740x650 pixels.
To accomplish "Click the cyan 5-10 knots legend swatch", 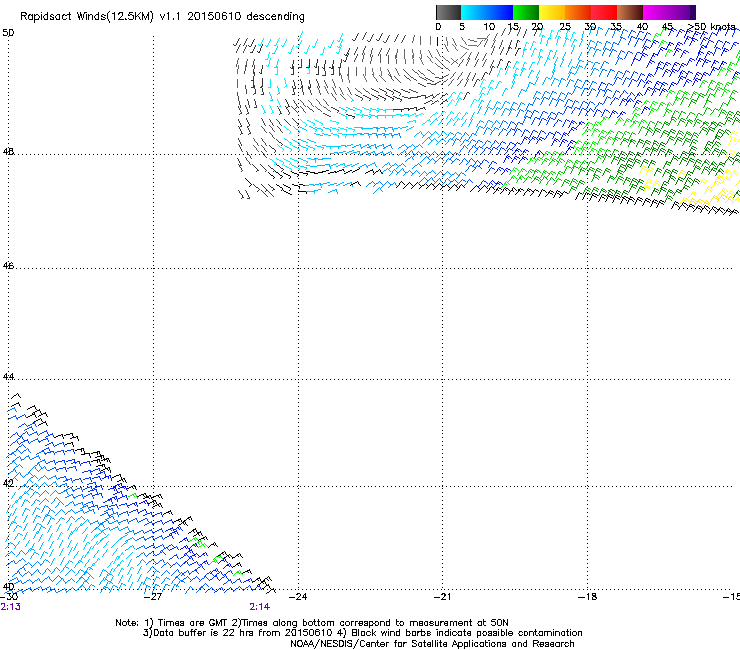I will click(x=474, y=12).
